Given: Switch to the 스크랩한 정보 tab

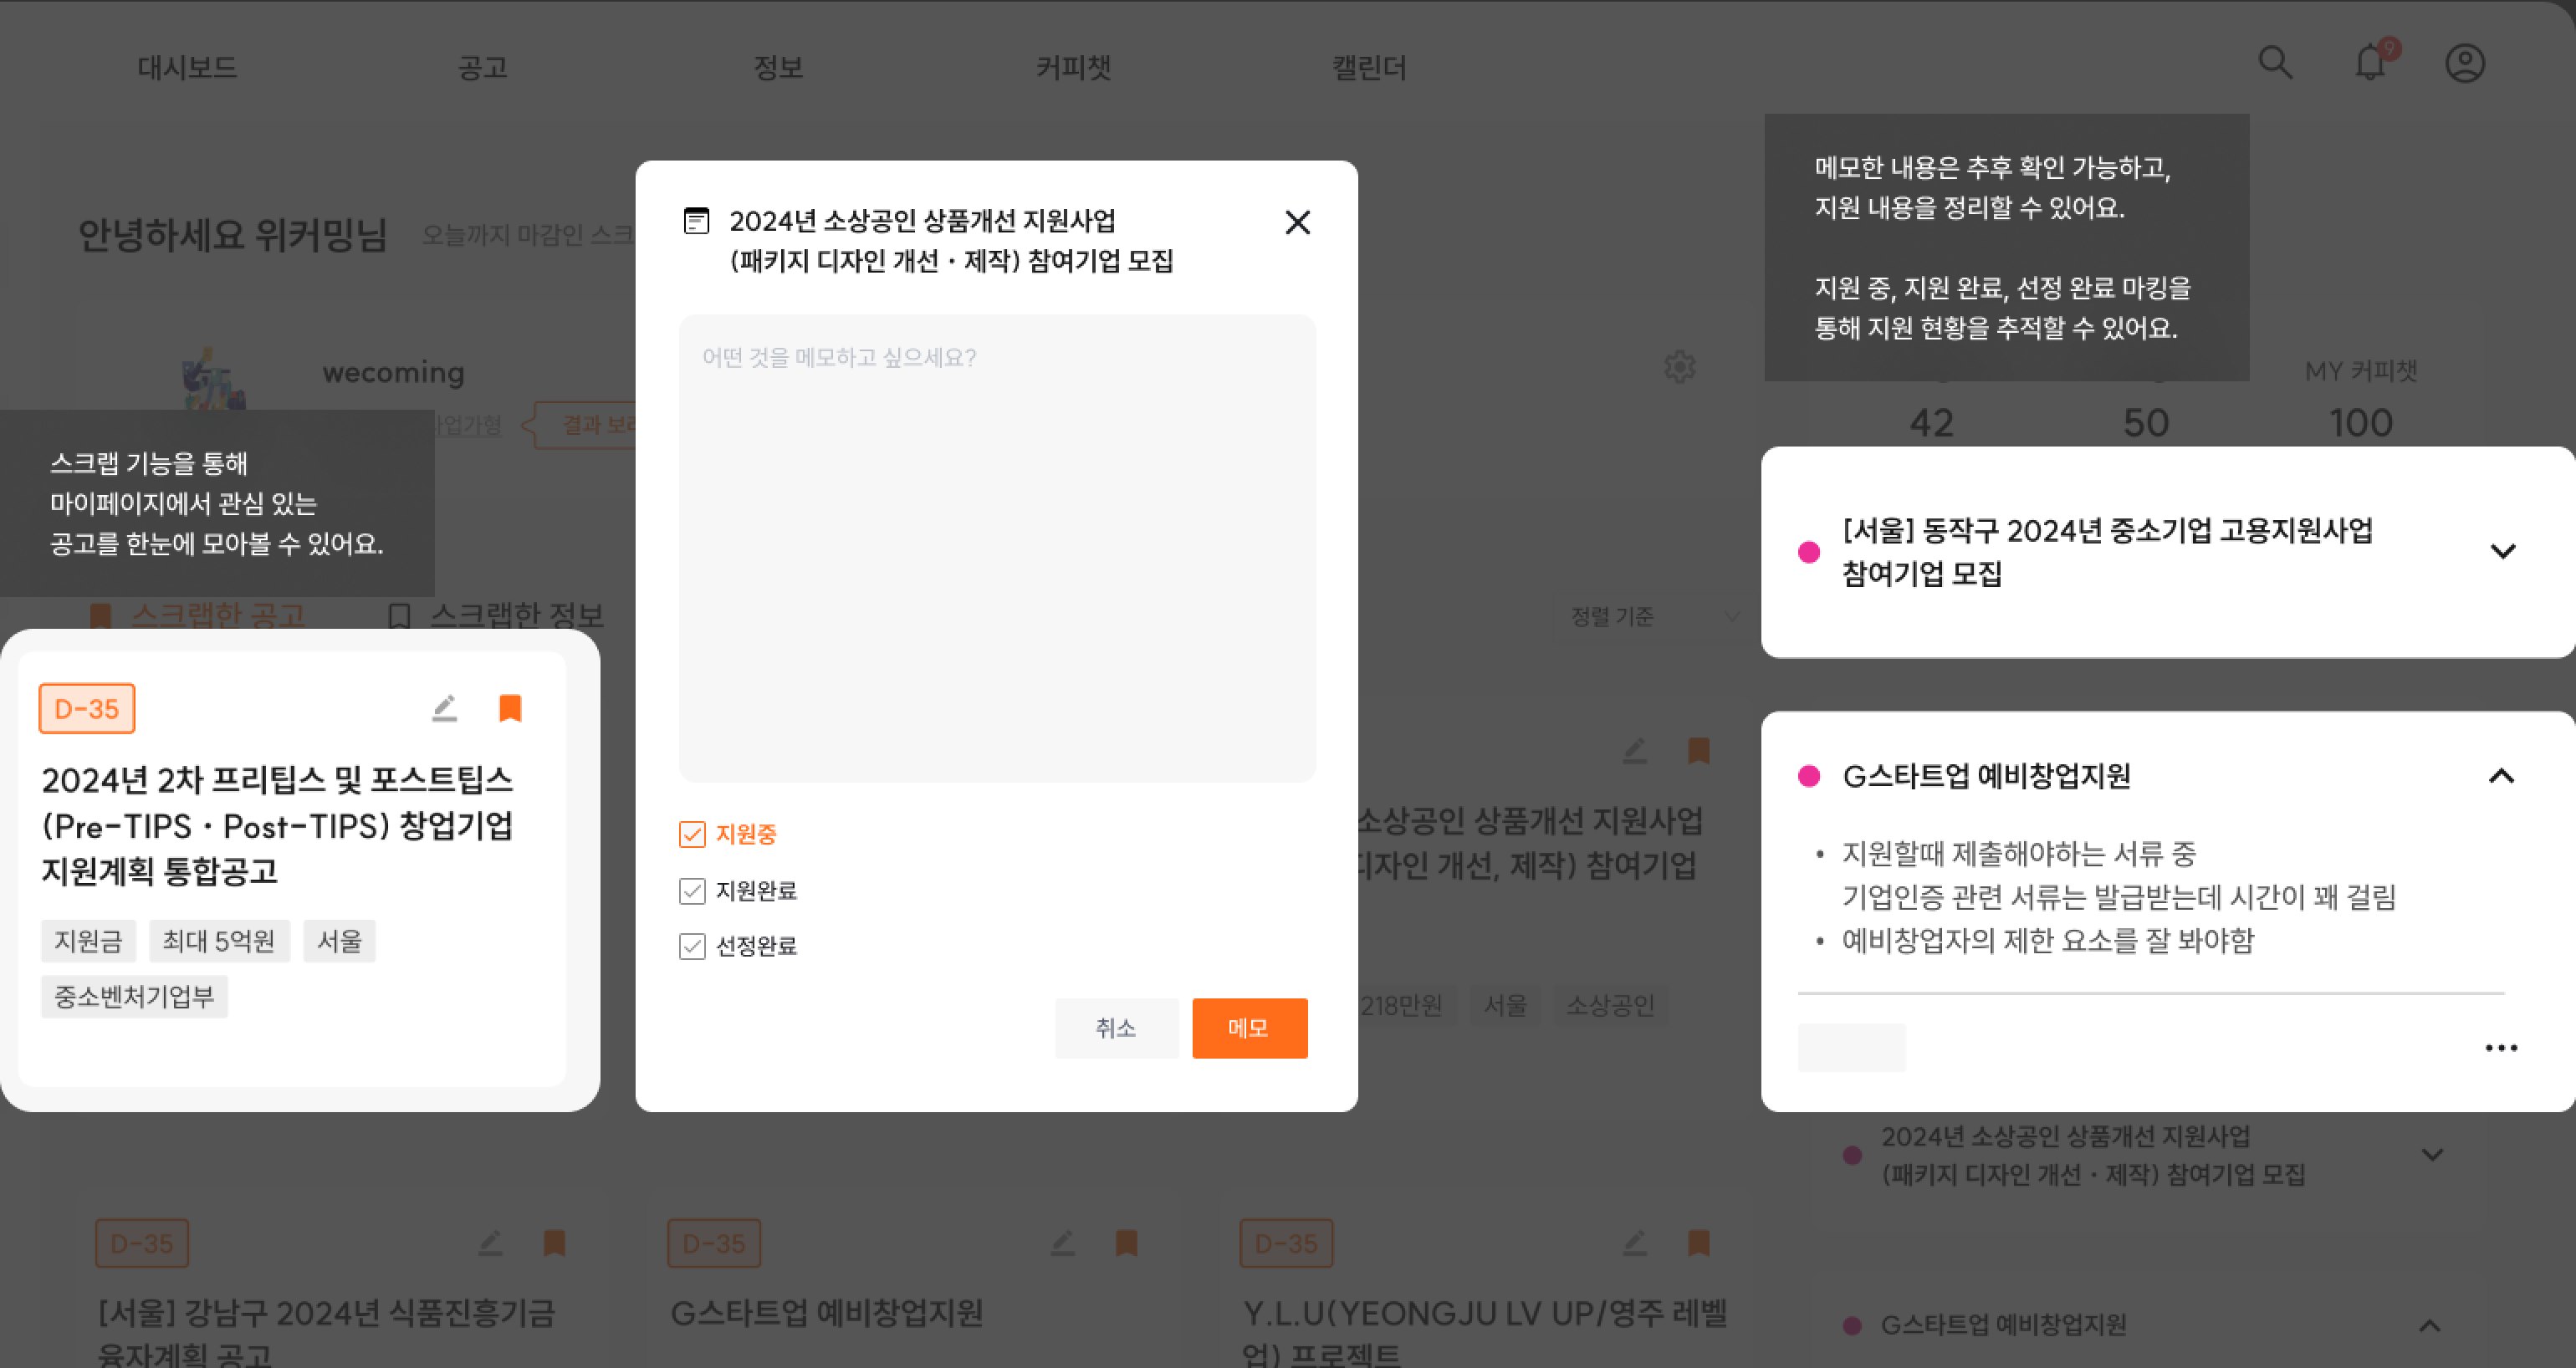Looking at the screenshot, I should [497, 616].
